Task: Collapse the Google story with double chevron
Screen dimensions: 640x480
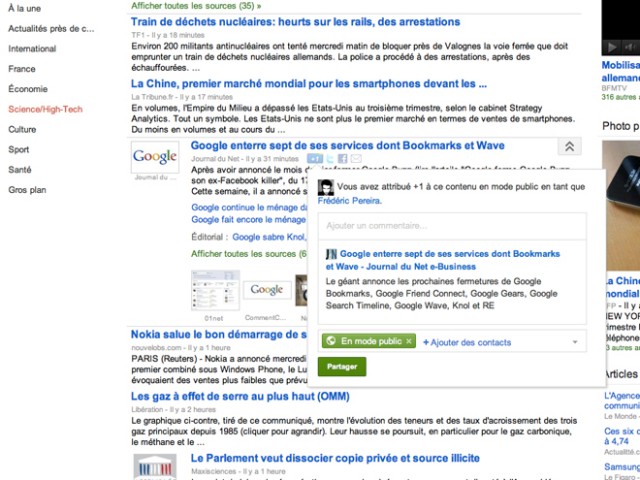Action: pos(569,147)
